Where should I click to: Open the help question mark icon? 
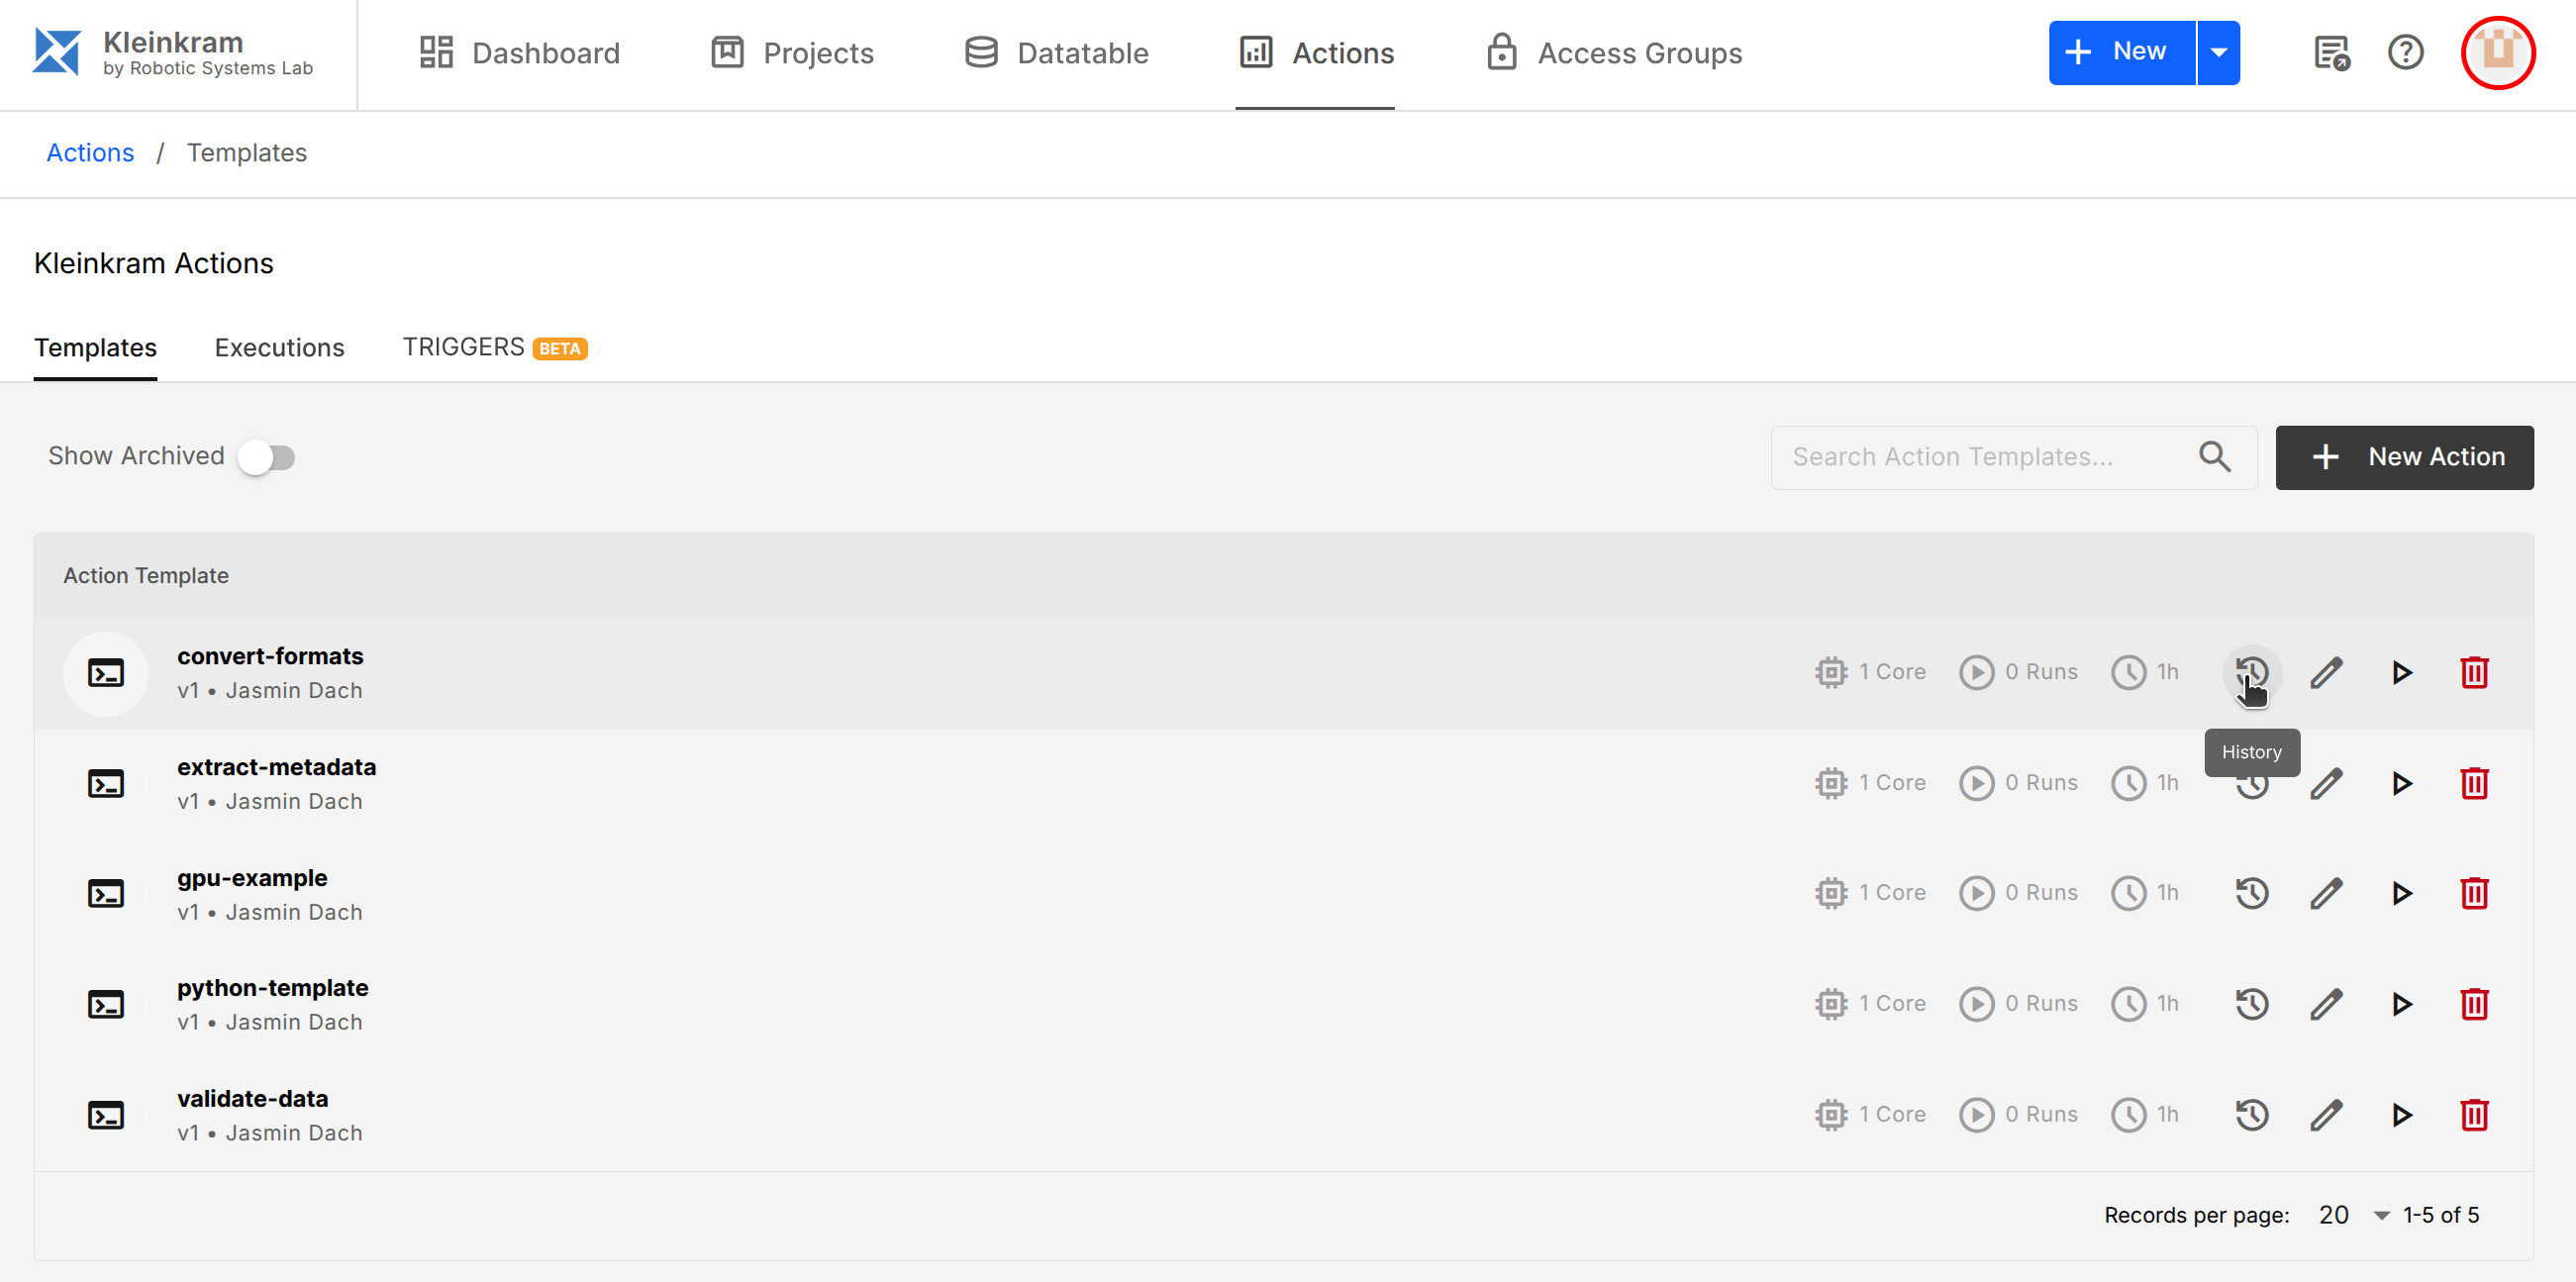pos(2405,52)
